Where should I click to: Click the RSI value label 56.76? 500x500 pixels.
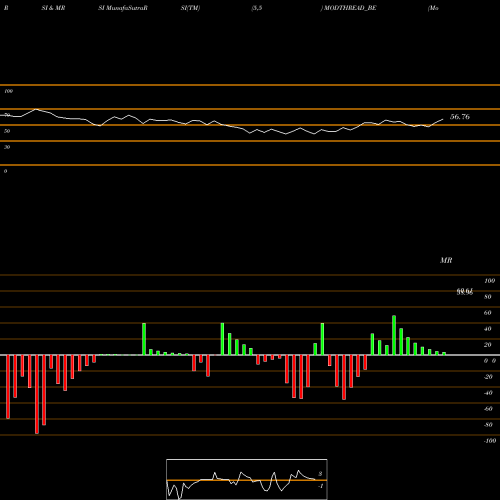coord(460,117)
